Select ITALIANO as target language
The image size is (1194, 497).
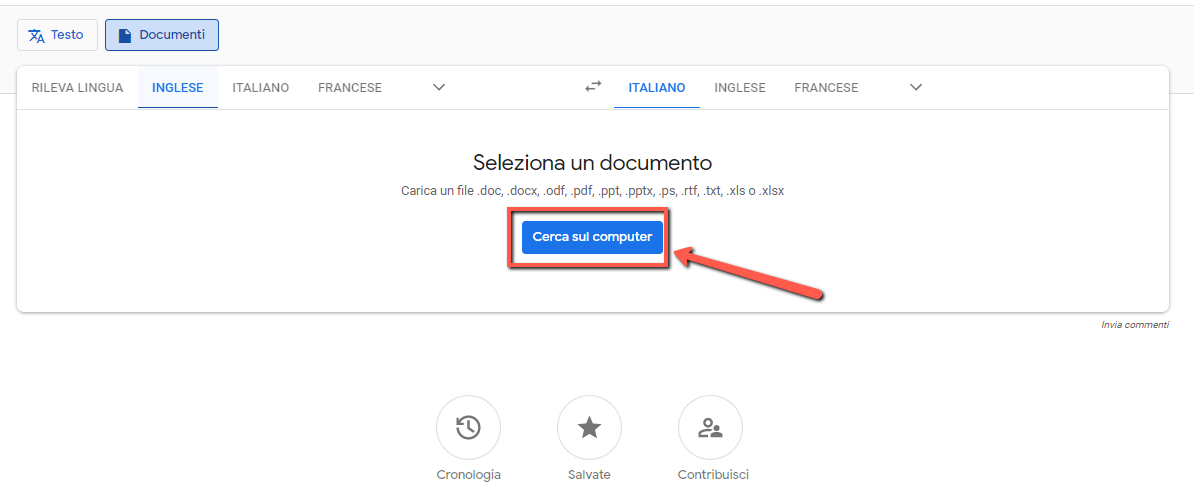pyautogui.click(x=656, y=88)
